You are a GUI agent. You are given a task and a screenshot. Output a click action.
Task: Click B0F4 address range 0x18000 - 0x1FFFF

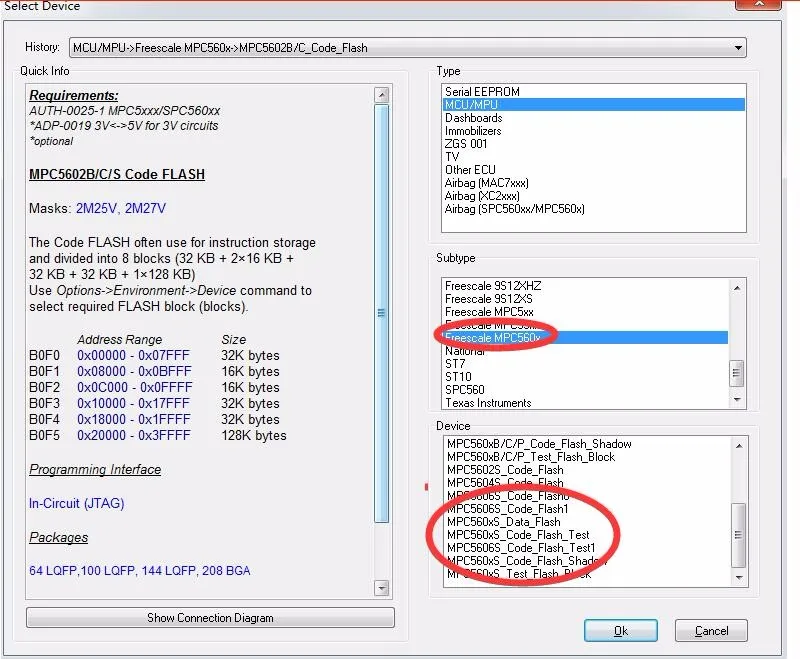click(x=134, y=419)
